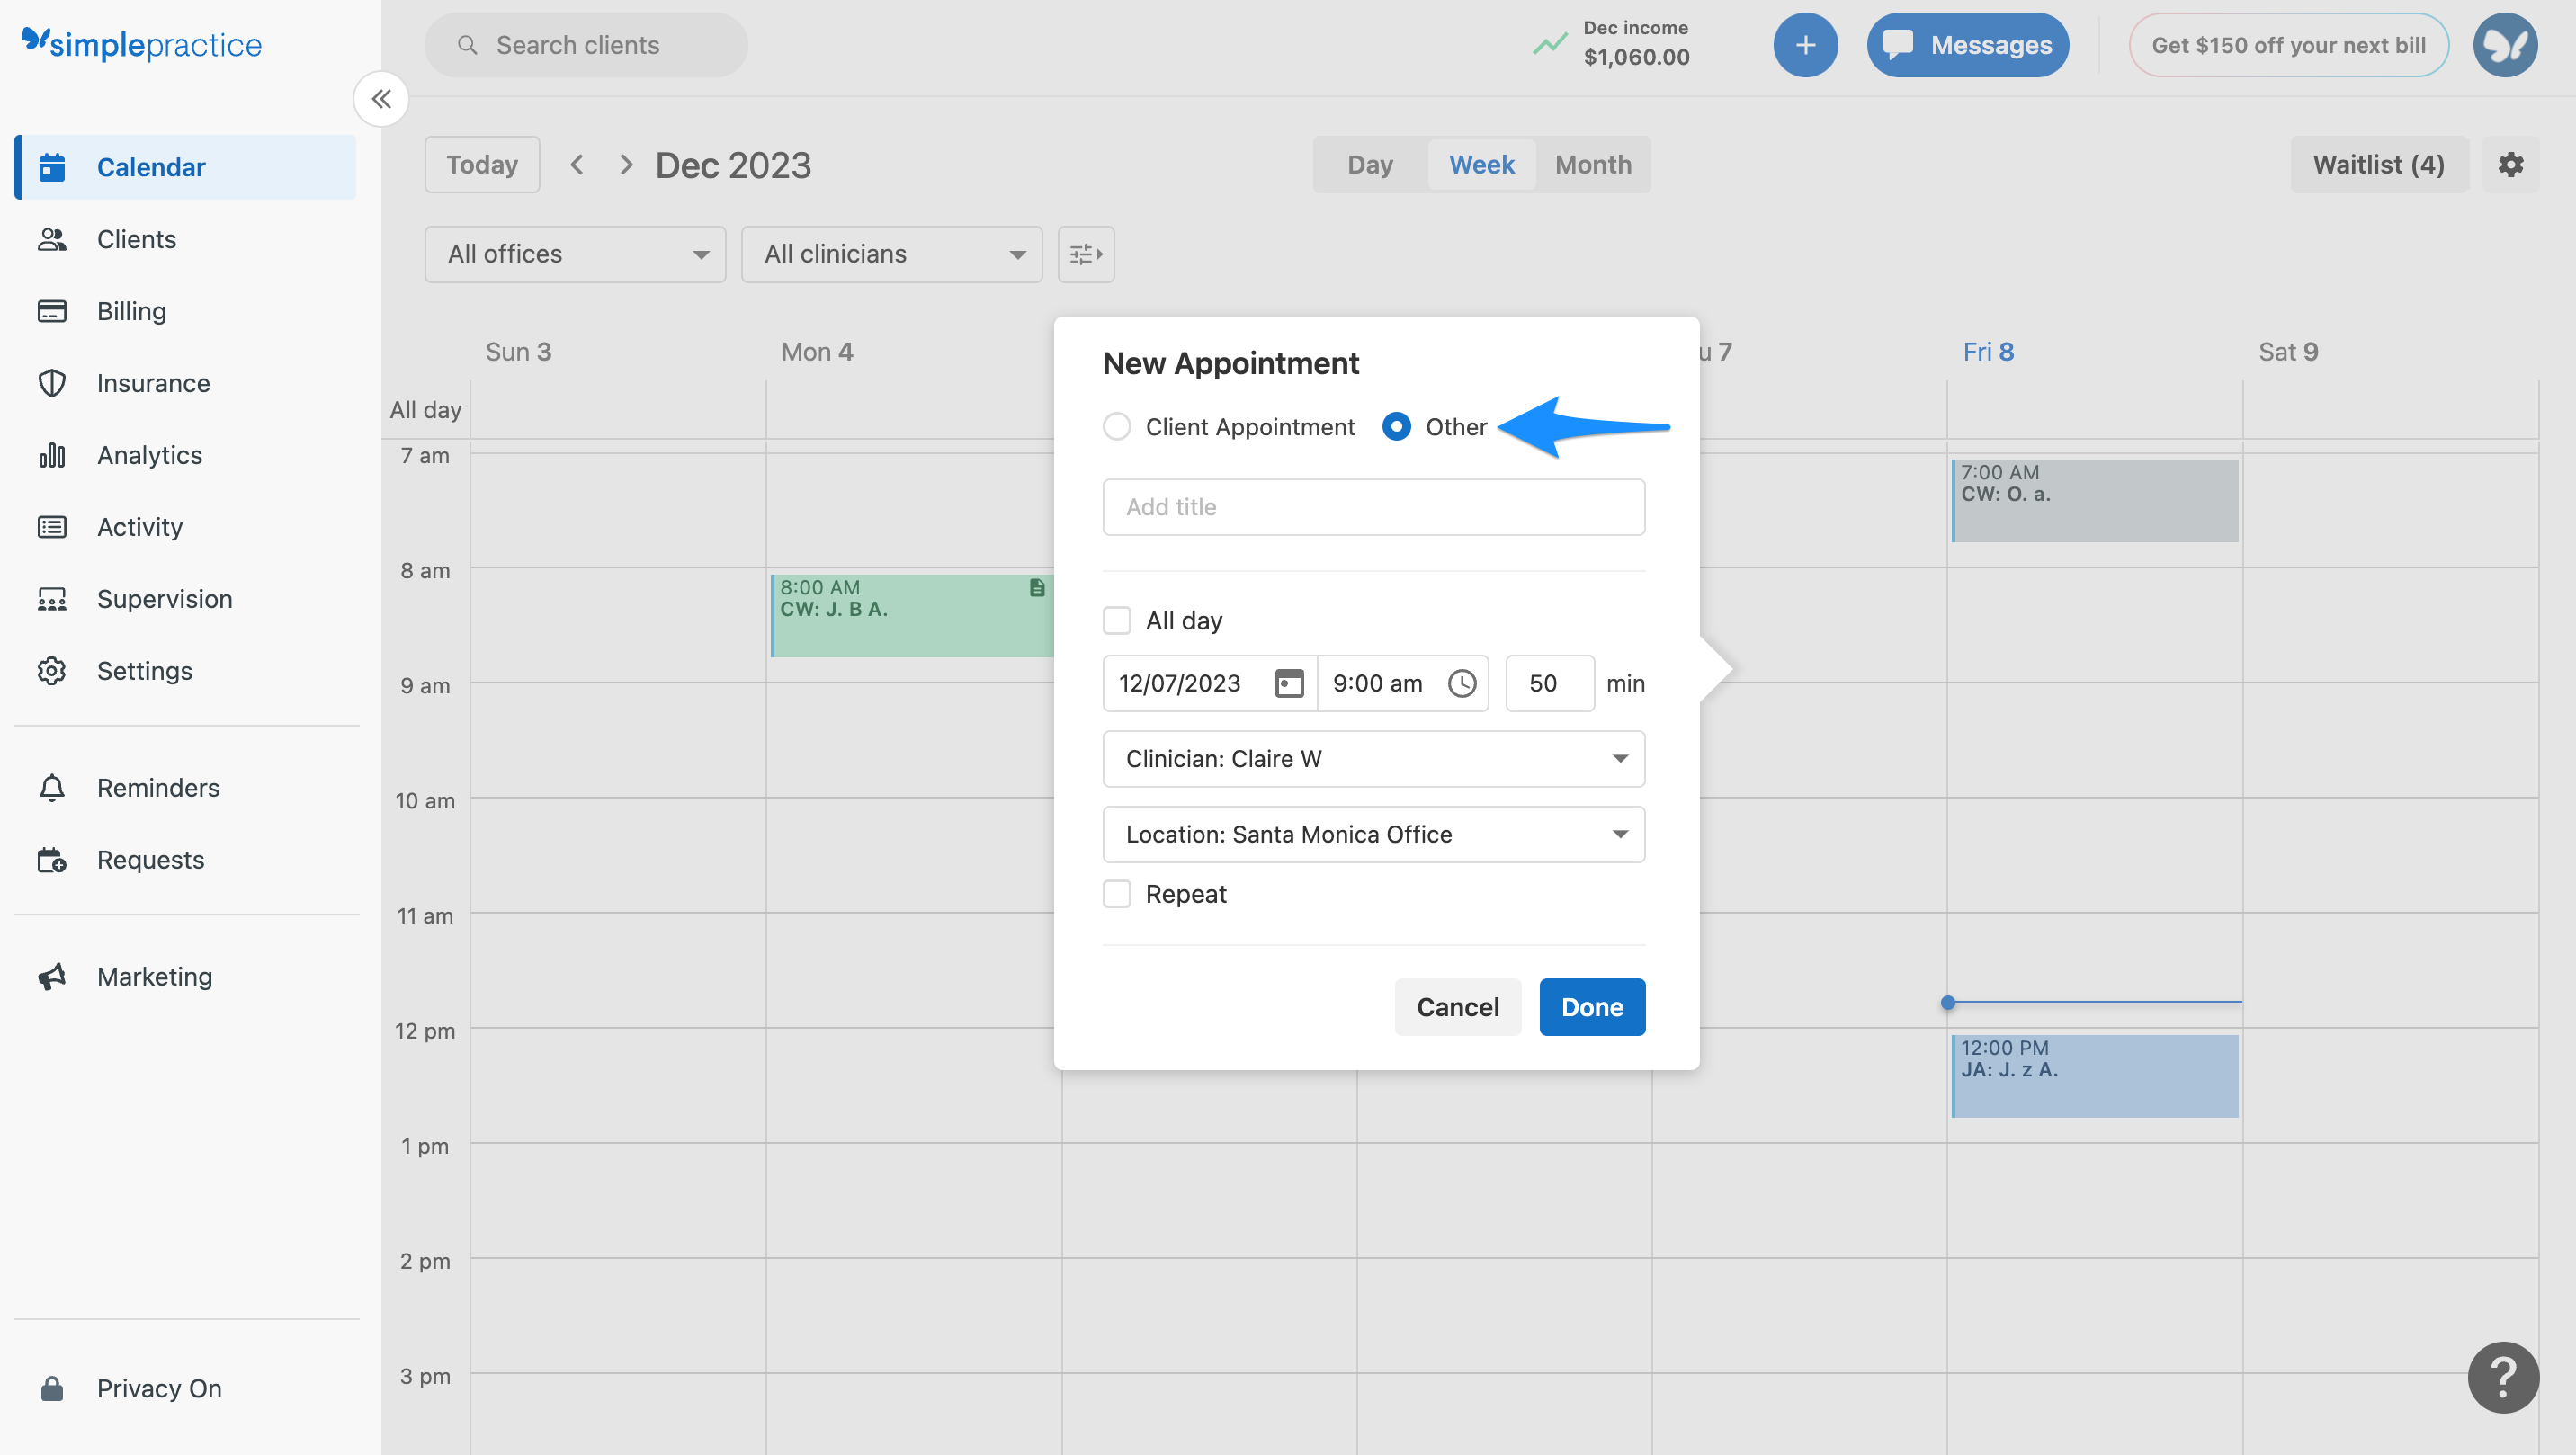Open the Location: Santa Monica Office dropdown
This screenshot has height=1455, width=2576.
(x=1373, y=834)
